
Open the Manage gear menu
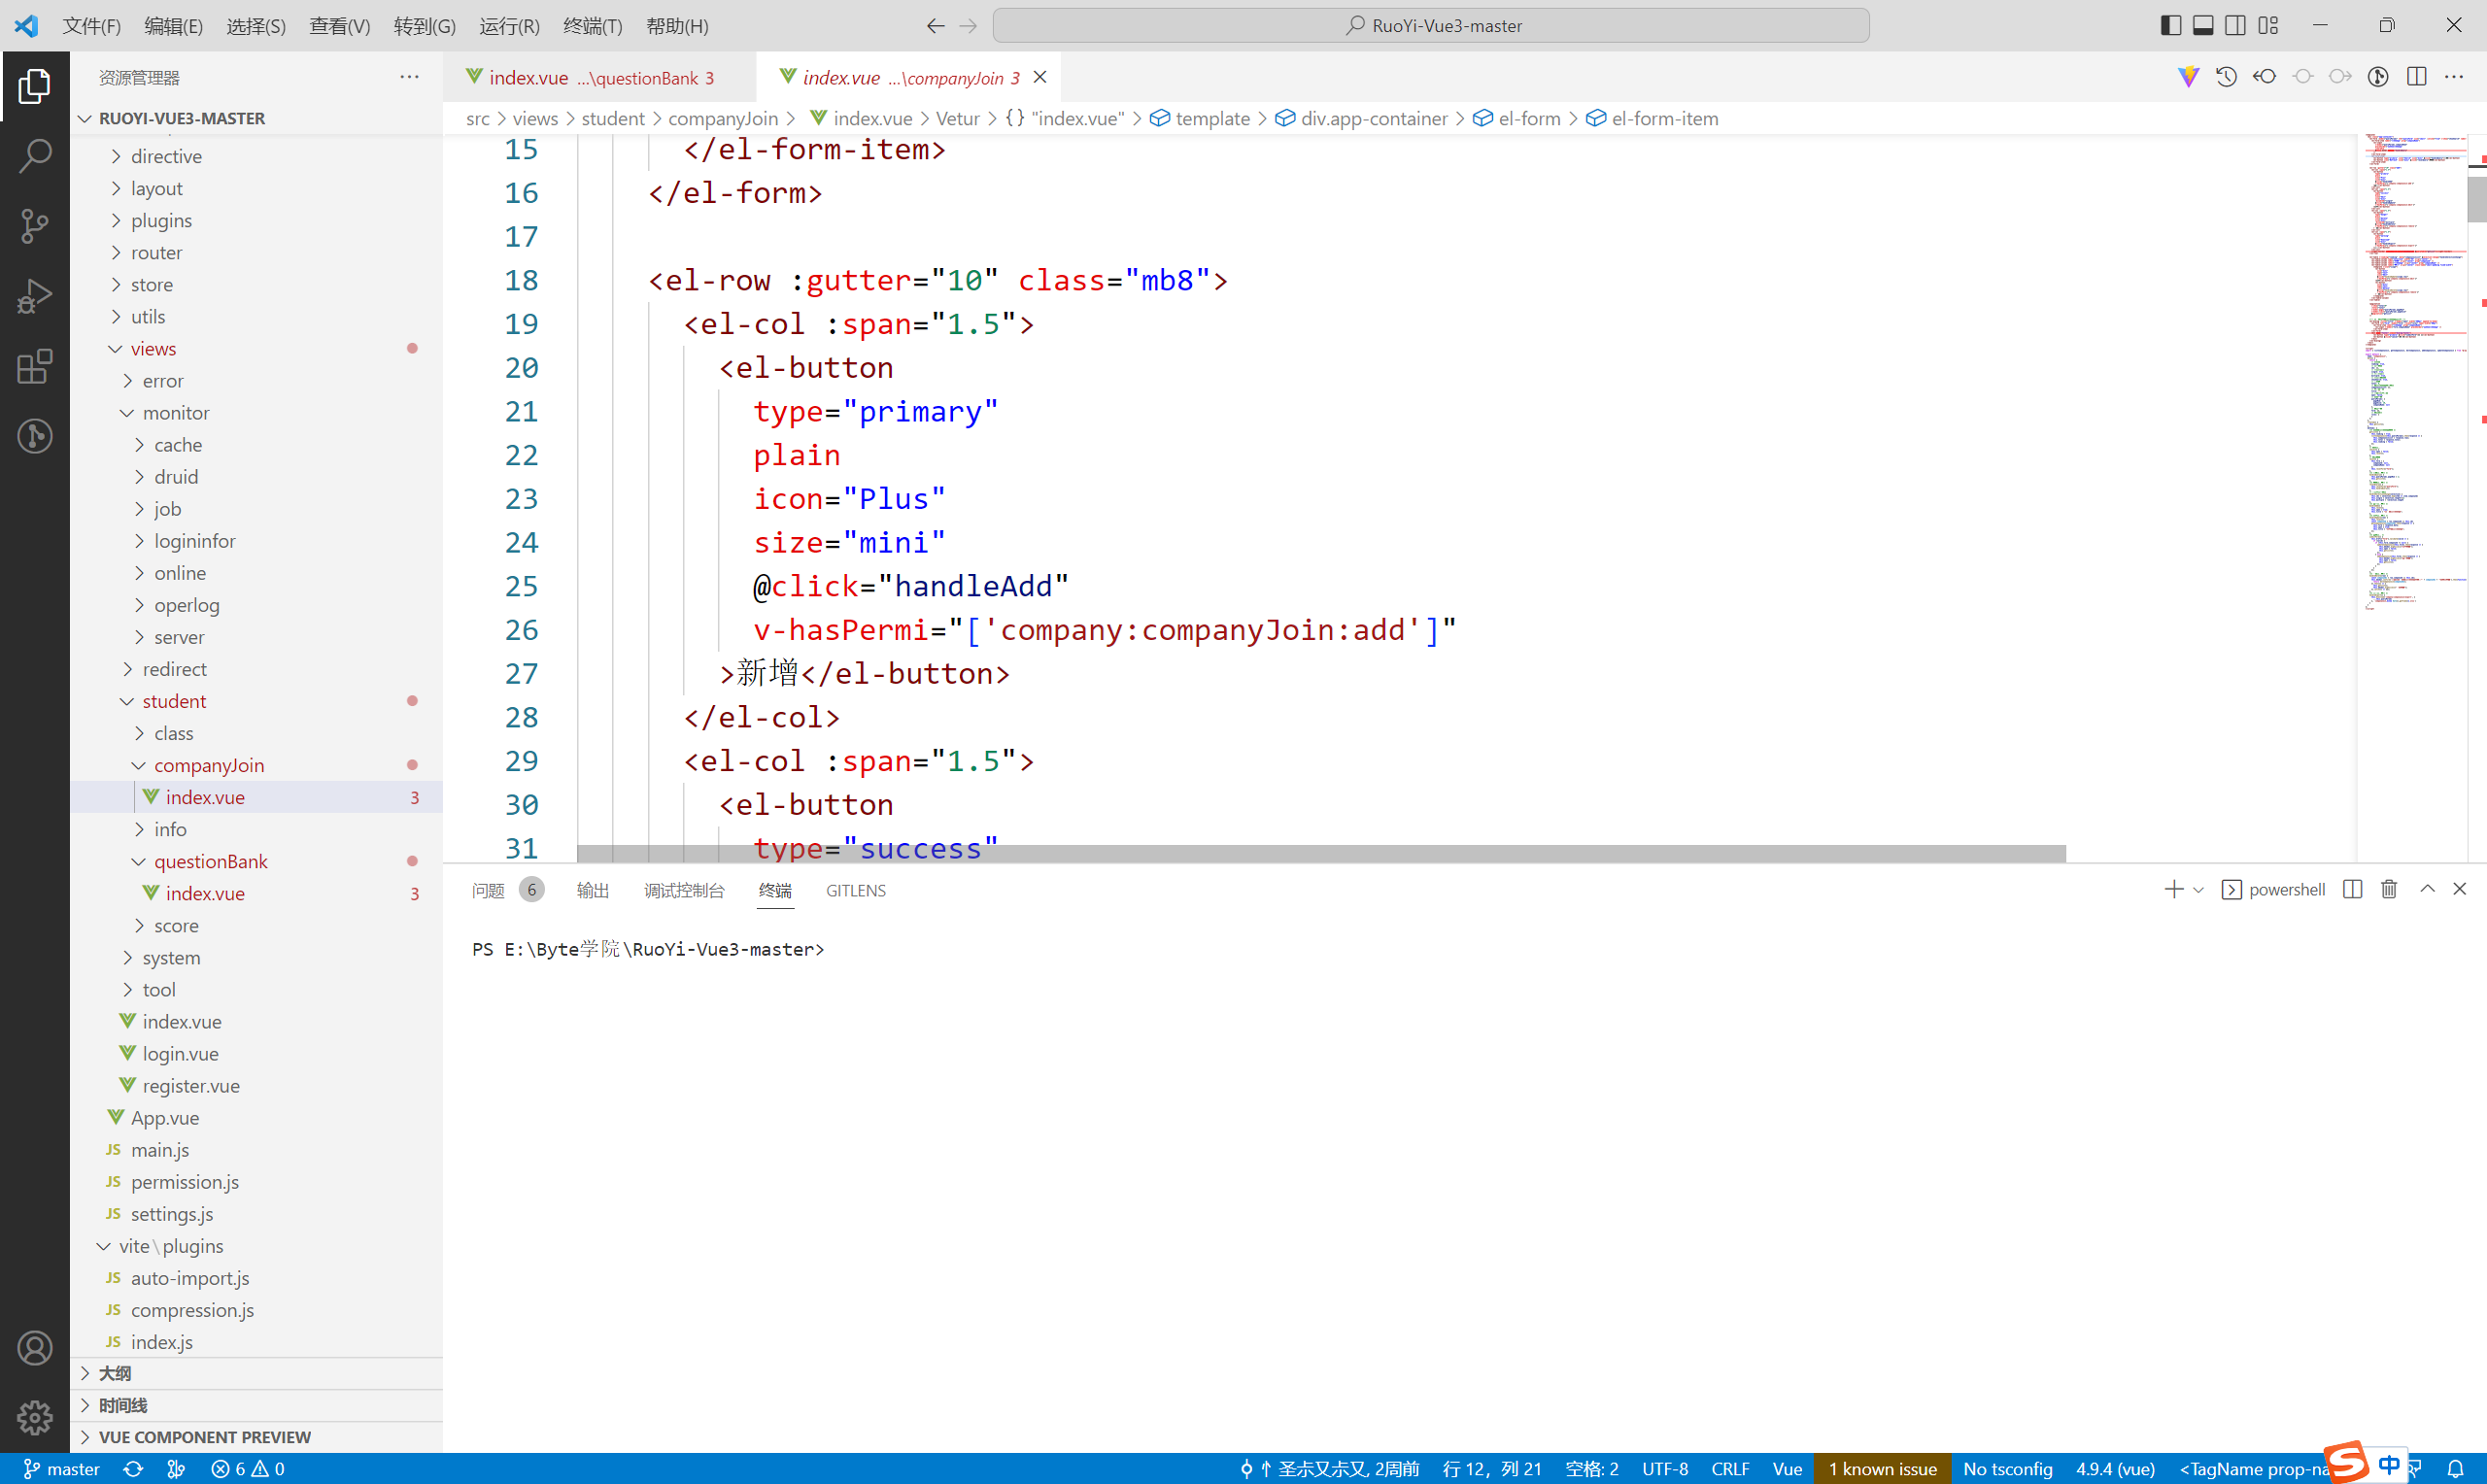tap(35, 1417)
